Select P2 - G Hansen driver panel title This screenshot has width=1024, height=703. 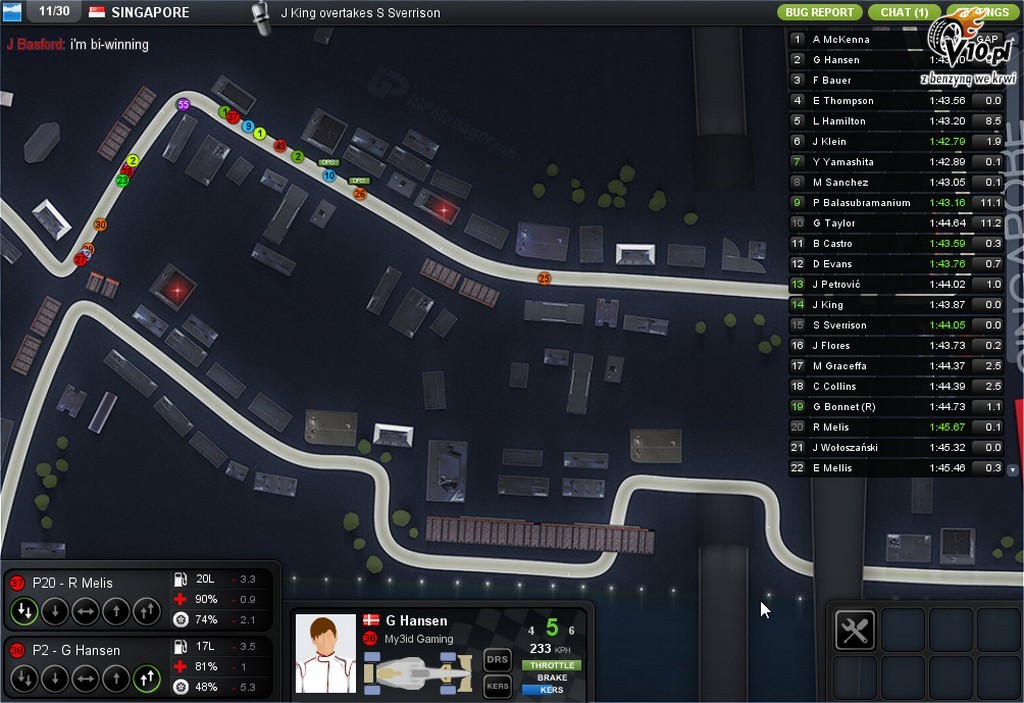(x=76, y=650)
